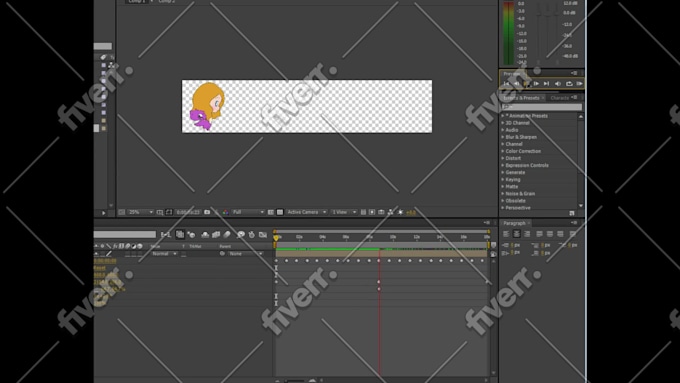Select Keying effects entry
680x383 pixels.
[513, 180]
